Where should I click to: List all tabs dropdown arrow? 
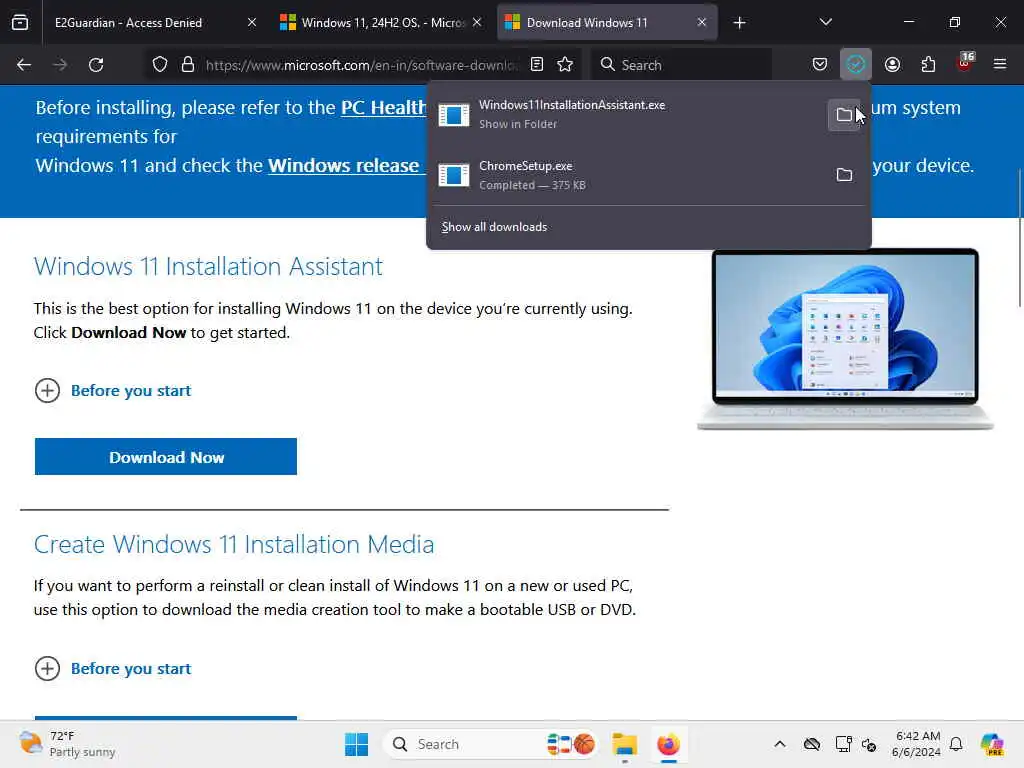pyautogui.click(x=825, y=22)
